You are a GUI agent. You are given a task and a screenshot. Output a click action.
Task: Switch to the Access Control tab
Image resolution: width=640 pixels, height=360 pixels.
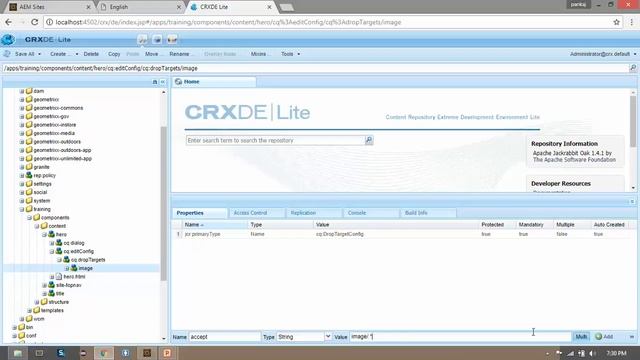coord(256,213)
